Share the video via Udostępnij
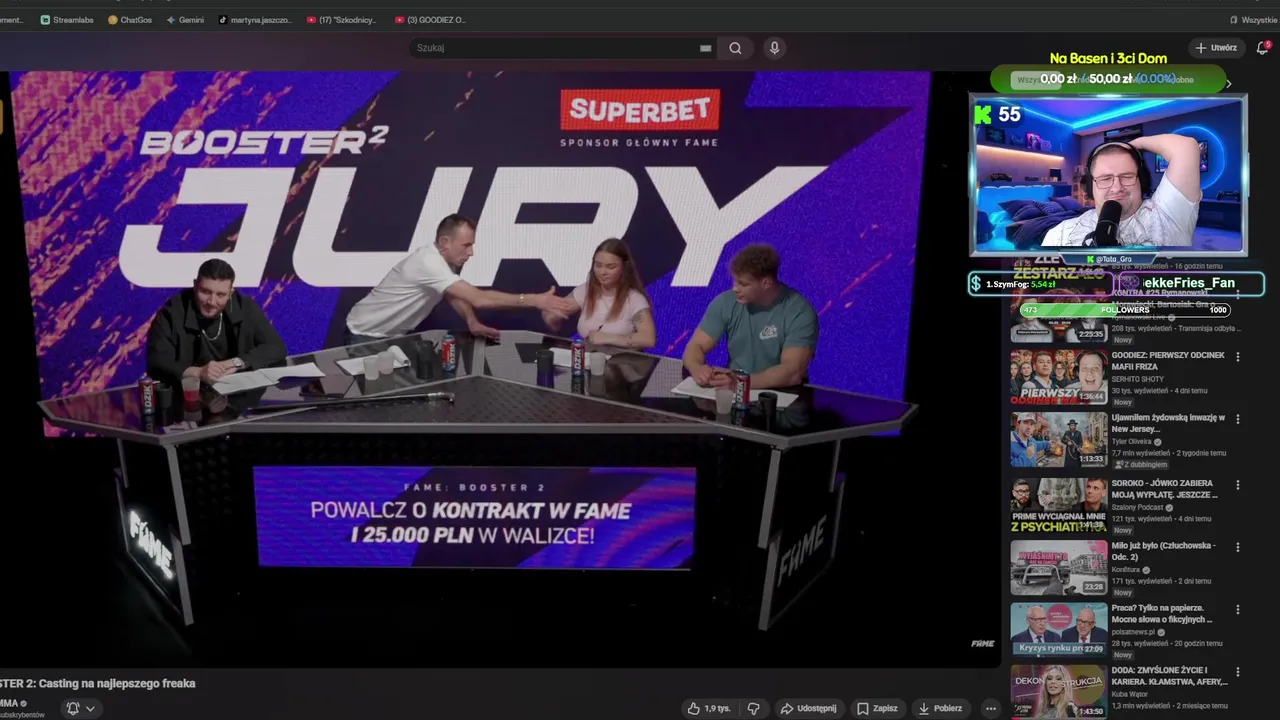Image resolution: width=1280 pixels, height=720 pixels. coord(808,708)
